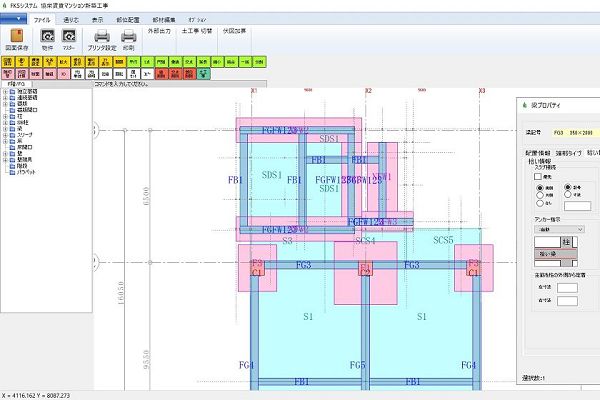600x400 pixels.
Task: Expand the 床 tree node
Action: [x=5, y=141]
